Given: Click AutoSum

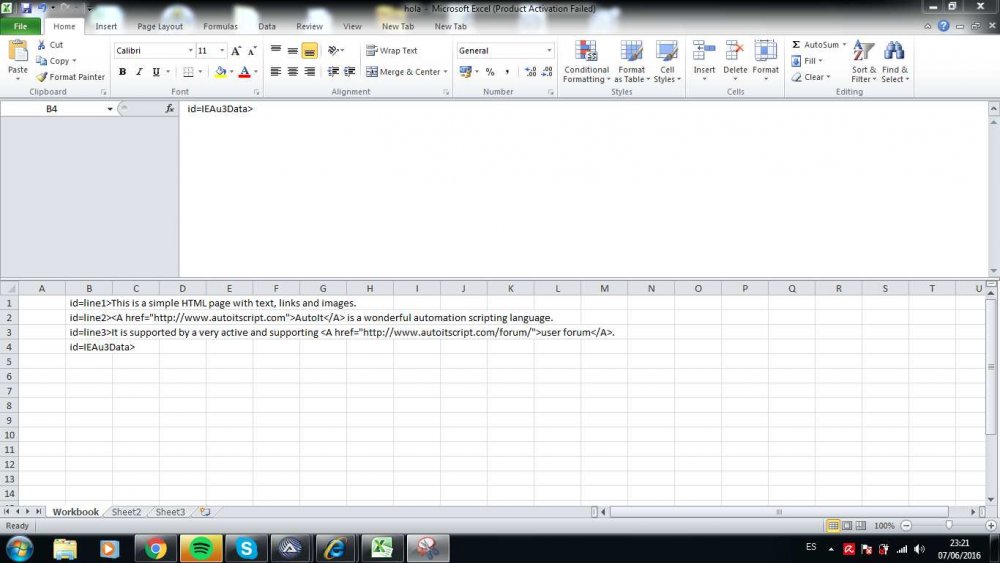Looking at the screenshot, I should pyautogui.click(x=814, y=45).
